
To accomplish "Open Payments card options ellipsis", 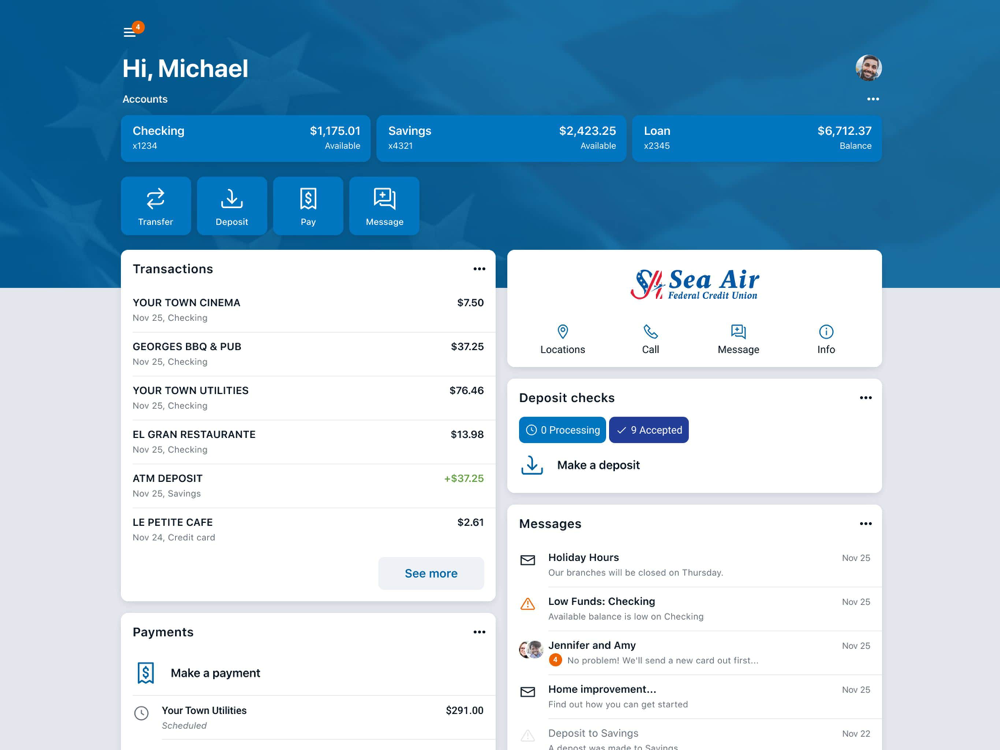I will click(479, 632).
